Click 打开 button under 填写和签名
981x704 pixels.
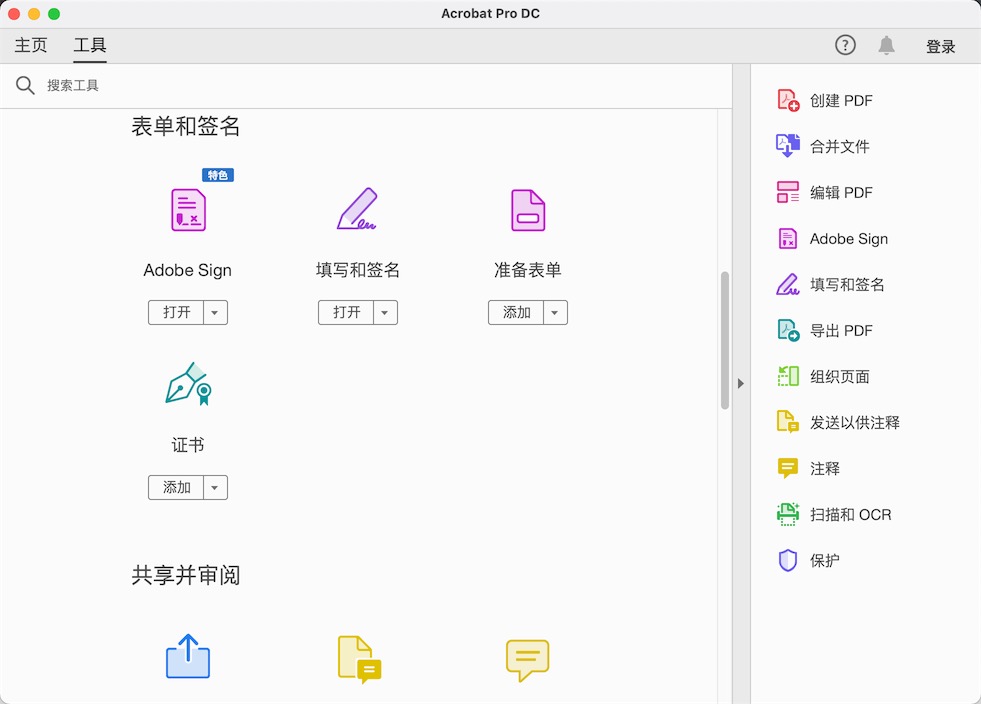tap(346, 312)
